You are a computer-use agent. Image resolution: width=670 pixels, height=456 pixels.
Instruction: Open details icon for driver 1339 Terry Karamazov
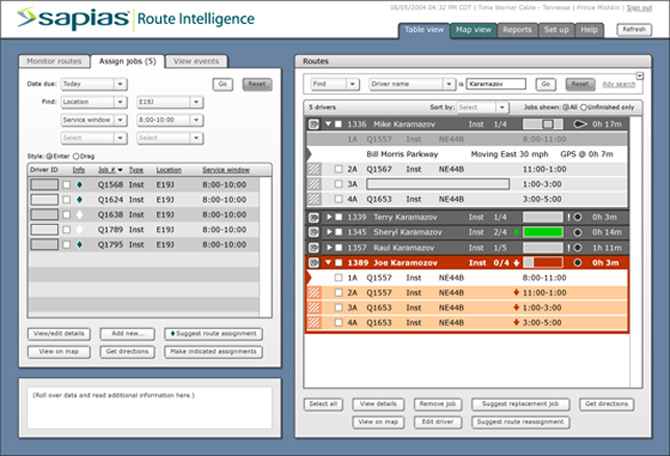pos(314,218)
